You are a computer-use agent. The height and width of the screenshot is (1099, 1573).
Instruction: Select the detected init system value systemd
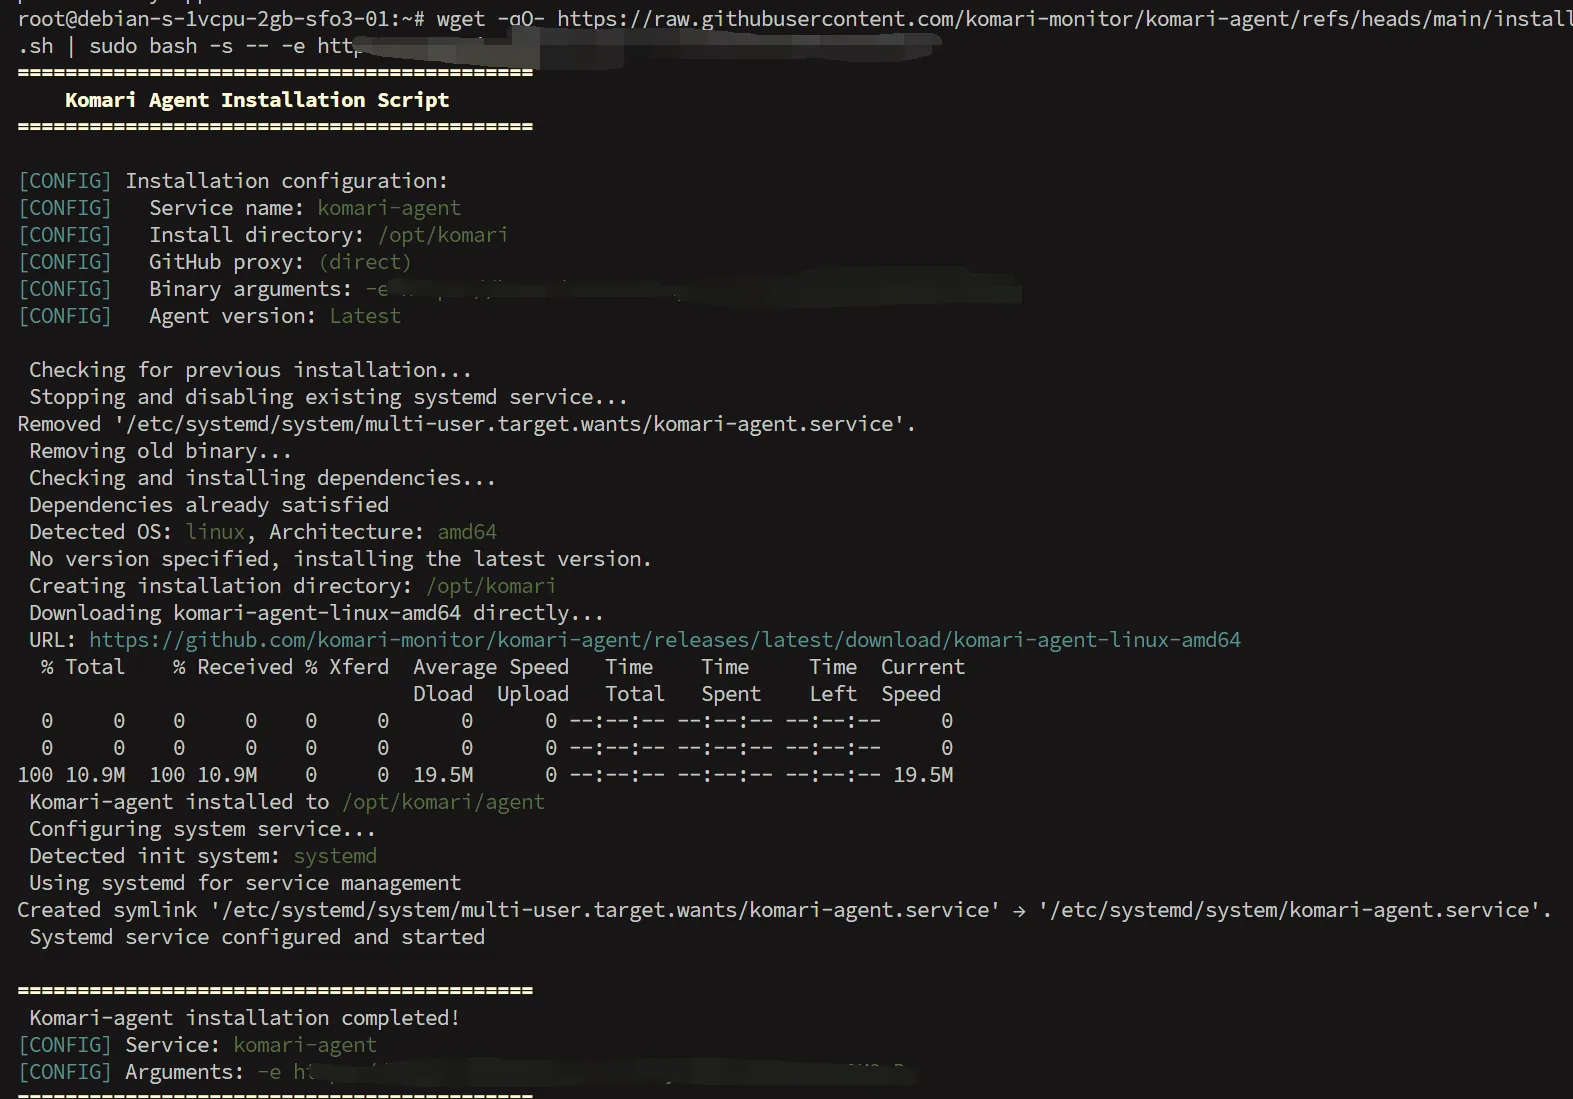(x=335, y=856)
